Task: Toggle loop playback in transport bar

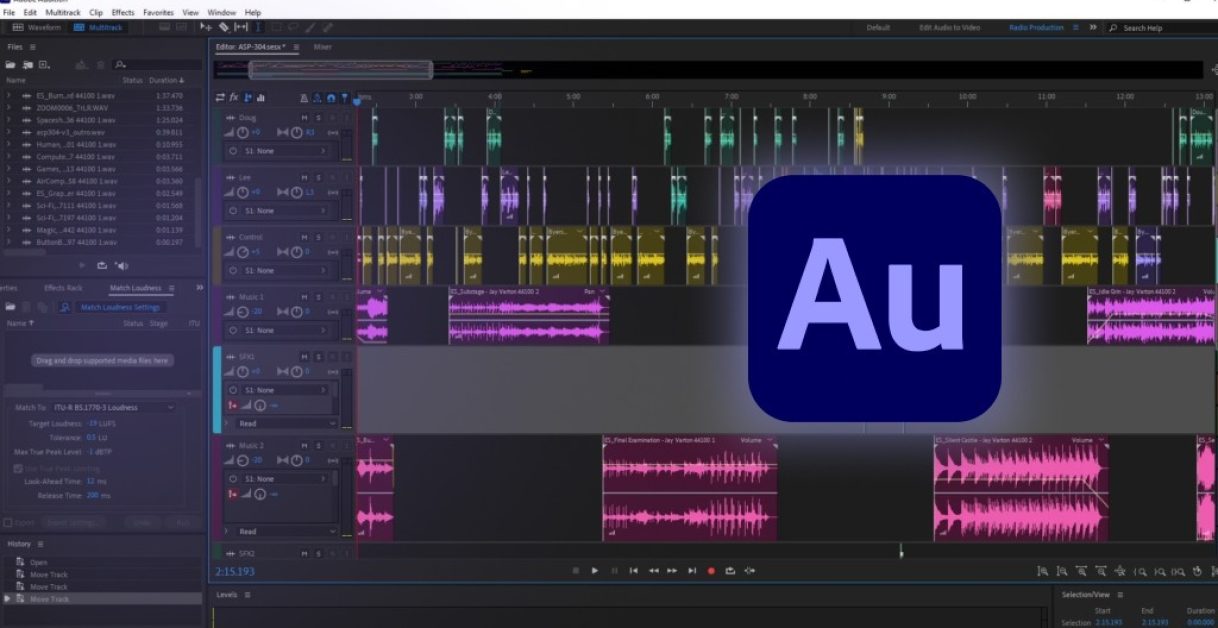Action: [x=730, y=570]
